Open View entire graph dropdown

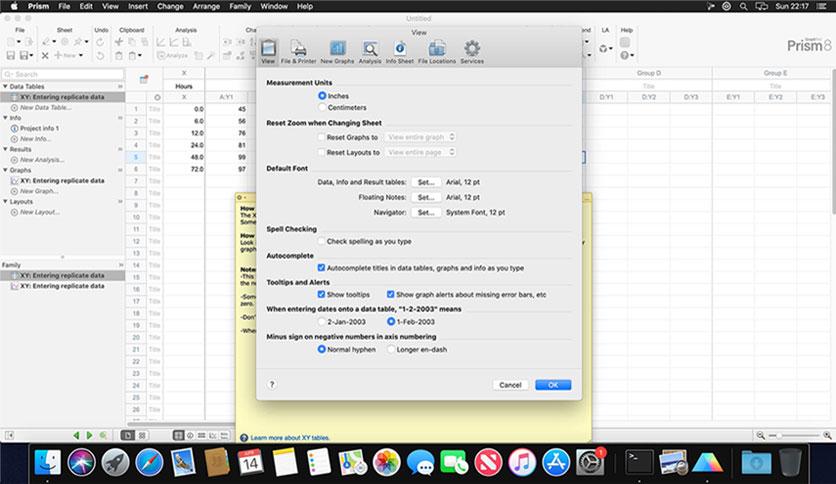click(421, 137)
